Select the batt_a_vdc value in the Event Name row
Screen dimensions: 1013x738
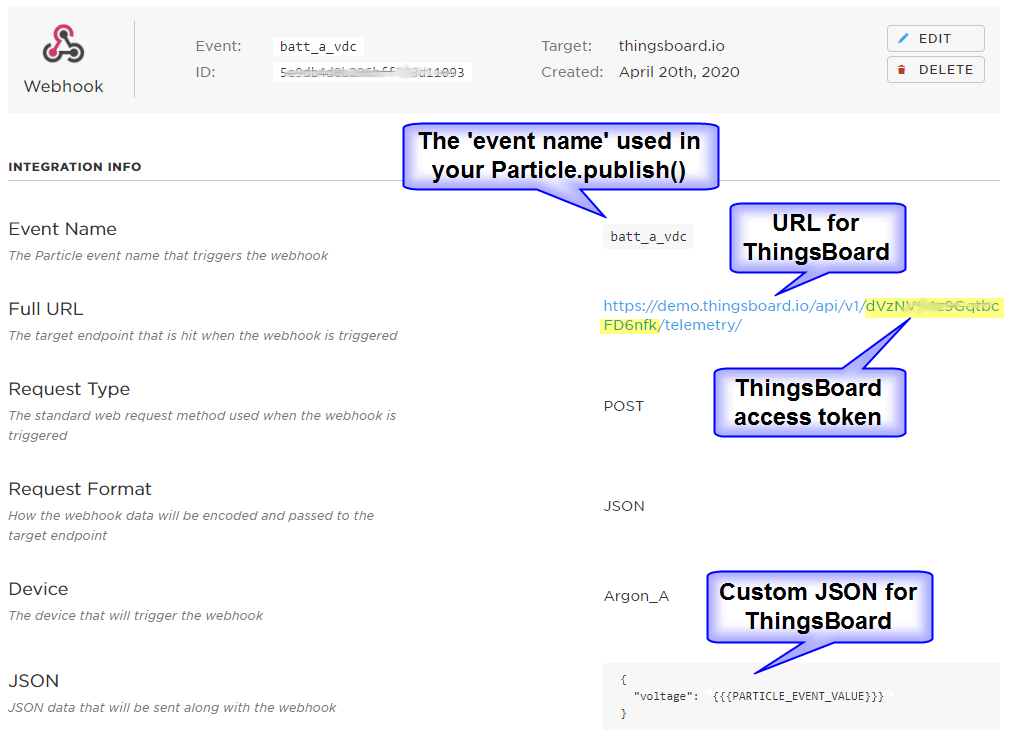coord(648,237)
